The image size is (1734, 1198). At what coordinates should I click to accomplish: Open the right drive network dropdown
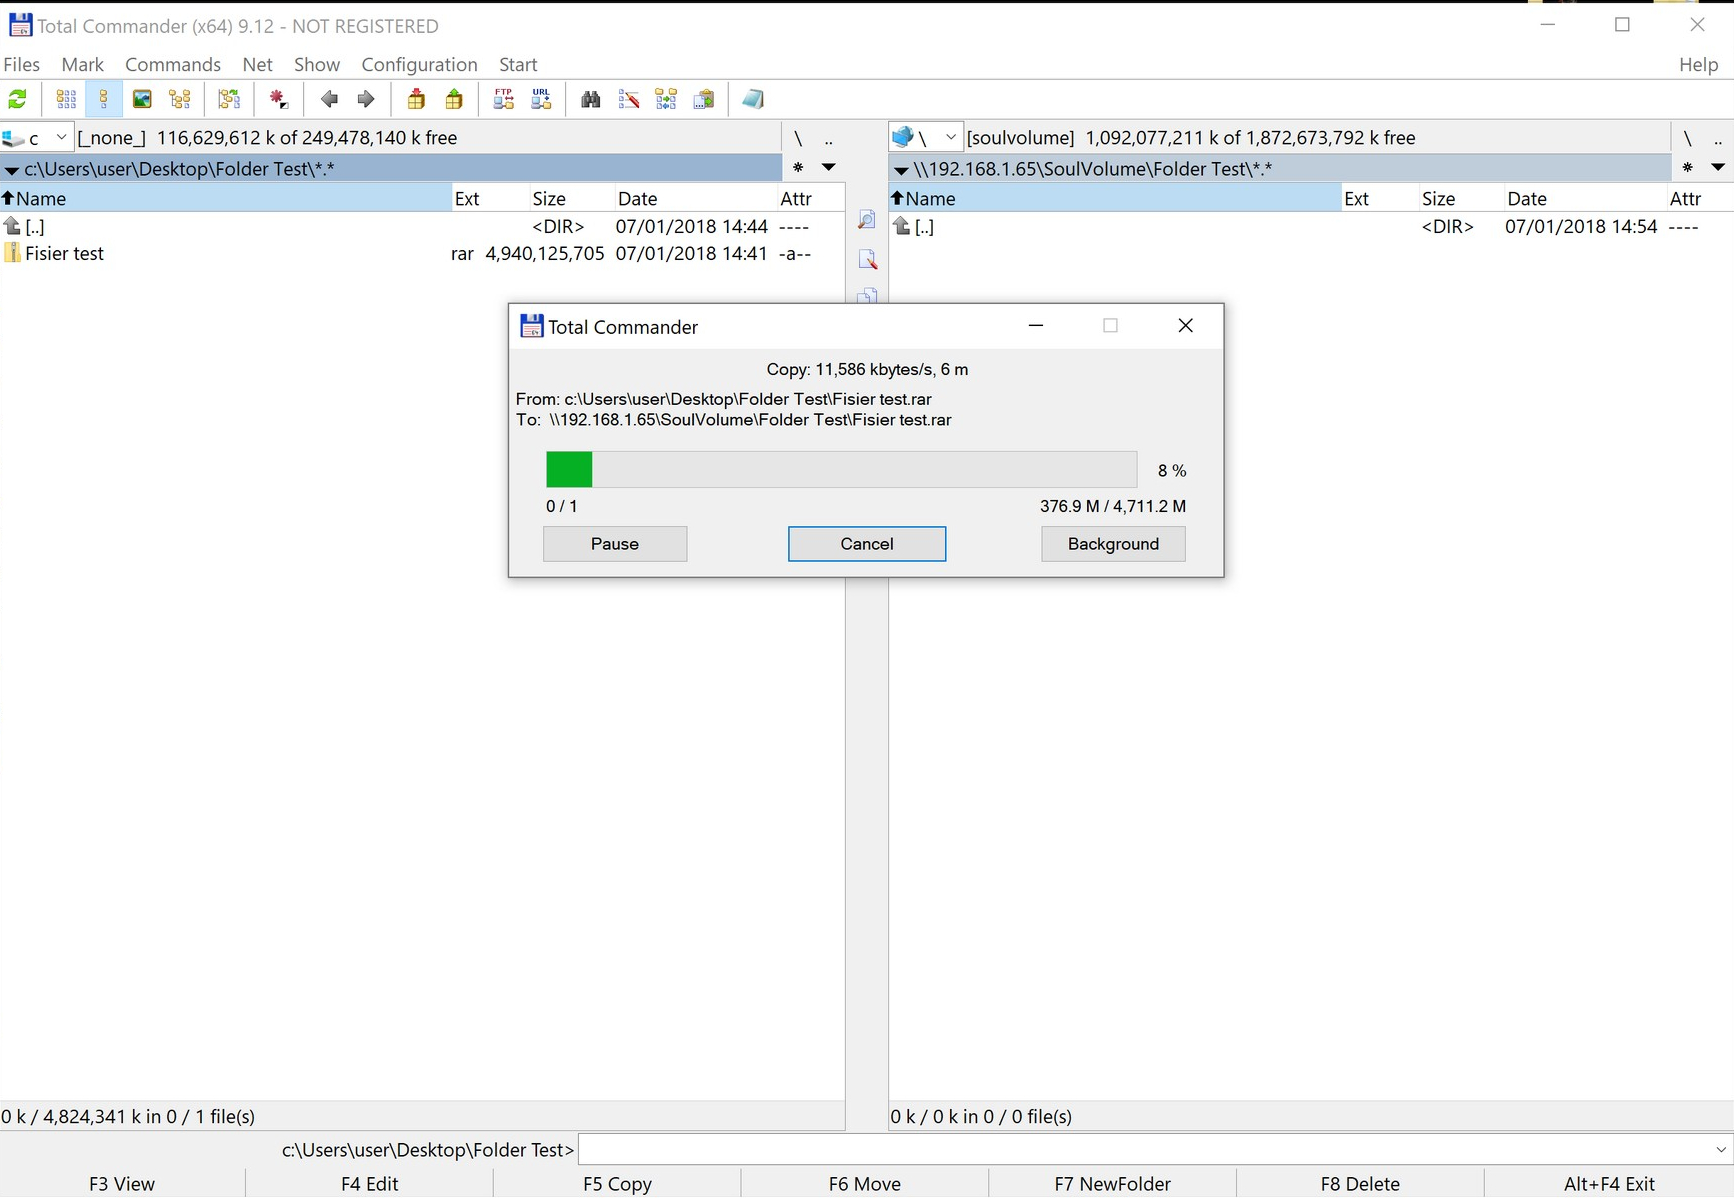[926, 137]
